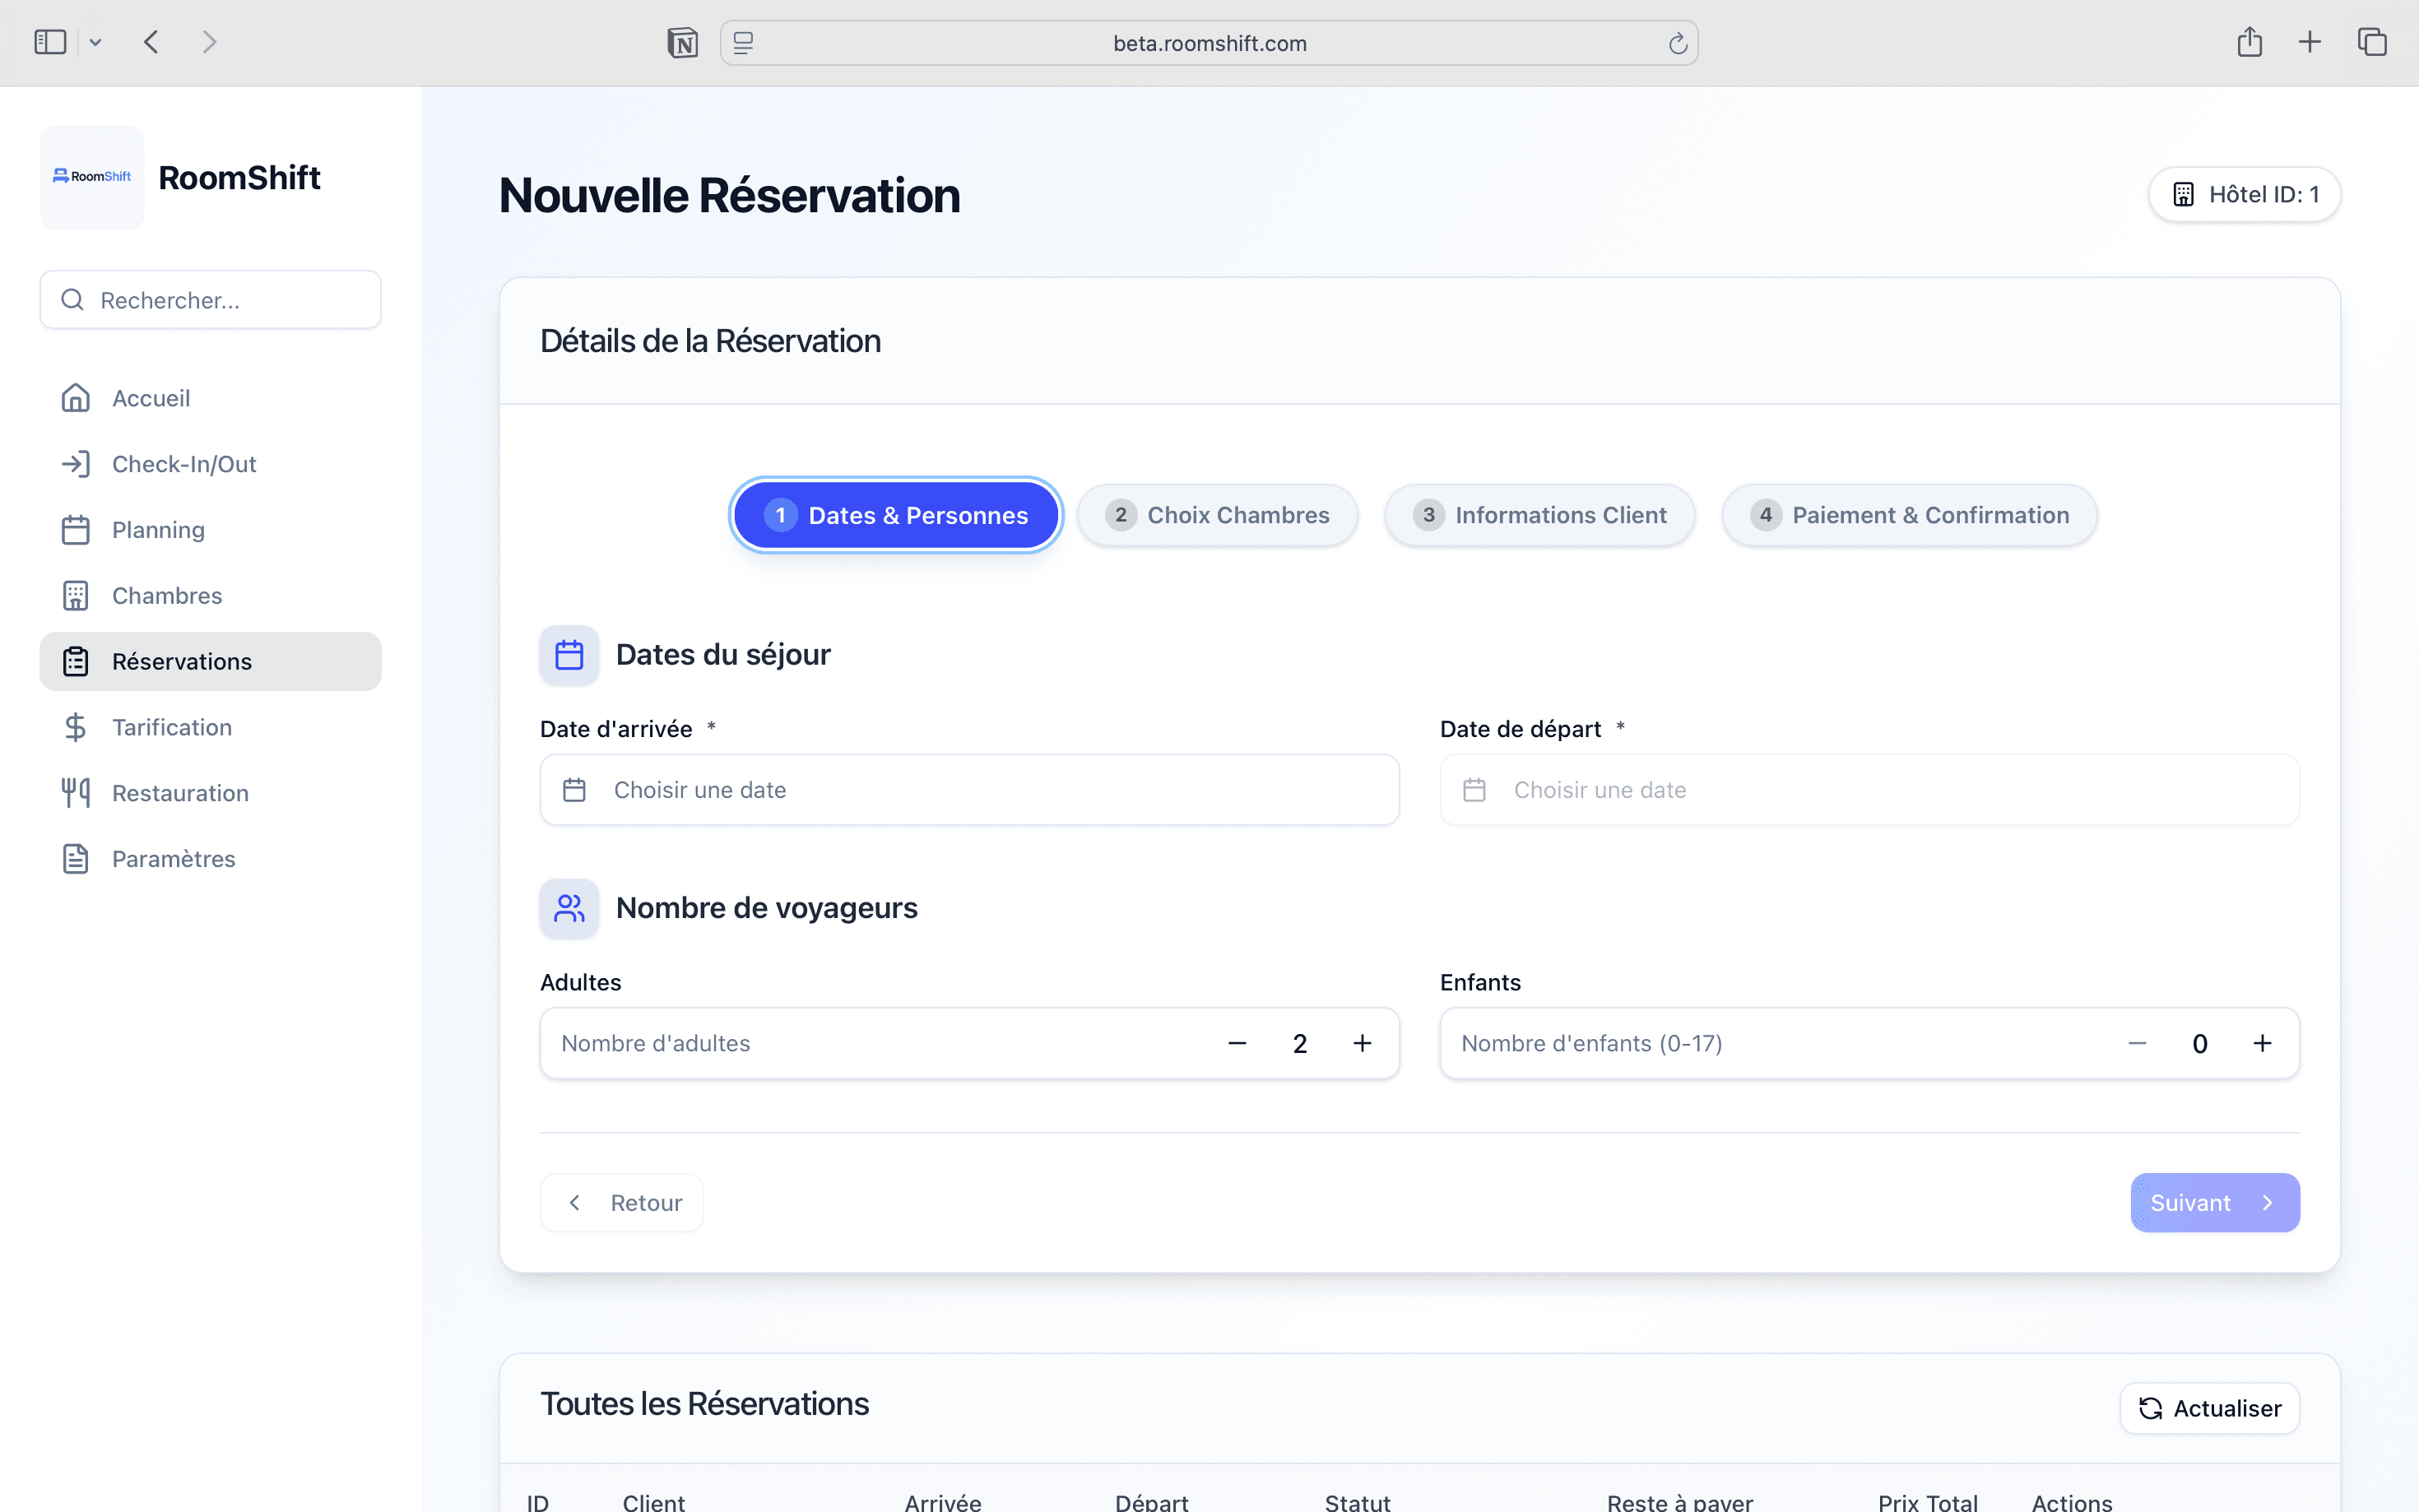Expand the browser sidebar dropdown chevron
The width and height of the screenshot is (2419, 1512).
click(x=95, y=43)
